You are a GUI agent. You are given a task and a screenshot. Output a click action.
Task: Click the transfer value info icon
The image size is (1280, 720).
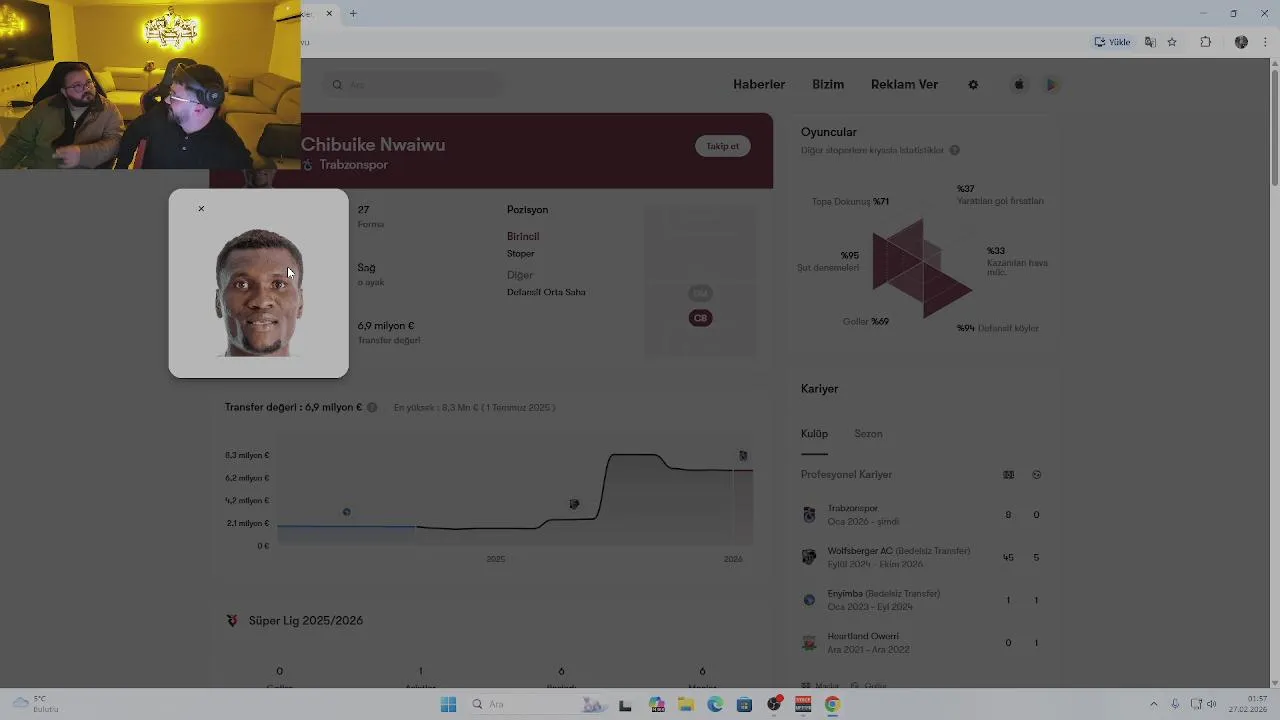point(372,408)
